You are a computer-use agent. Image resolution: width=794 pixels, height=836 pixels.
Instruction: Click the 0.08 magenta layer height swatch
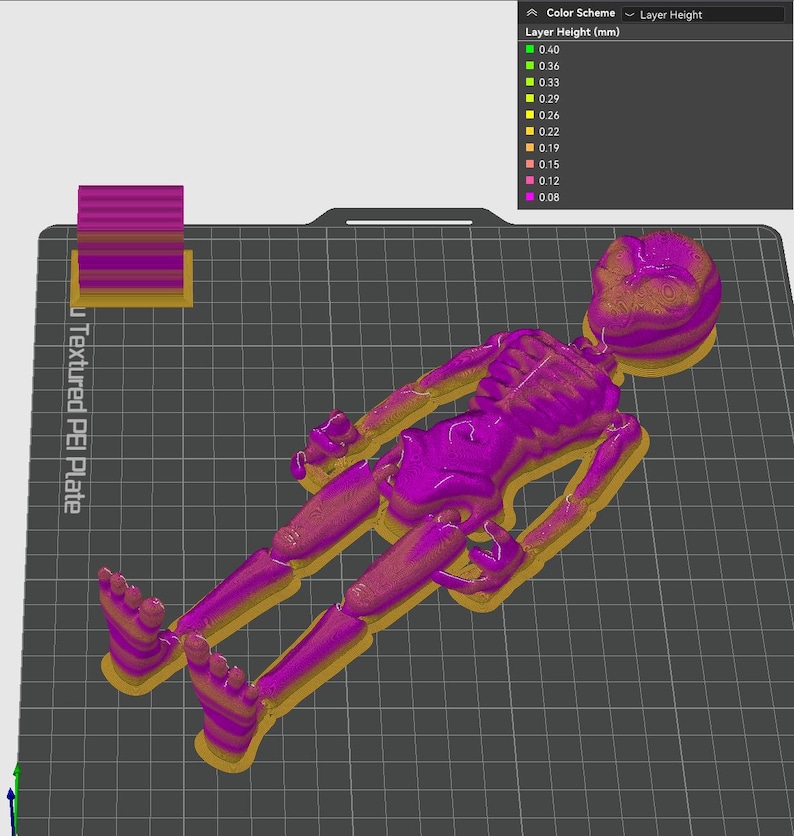530,197
